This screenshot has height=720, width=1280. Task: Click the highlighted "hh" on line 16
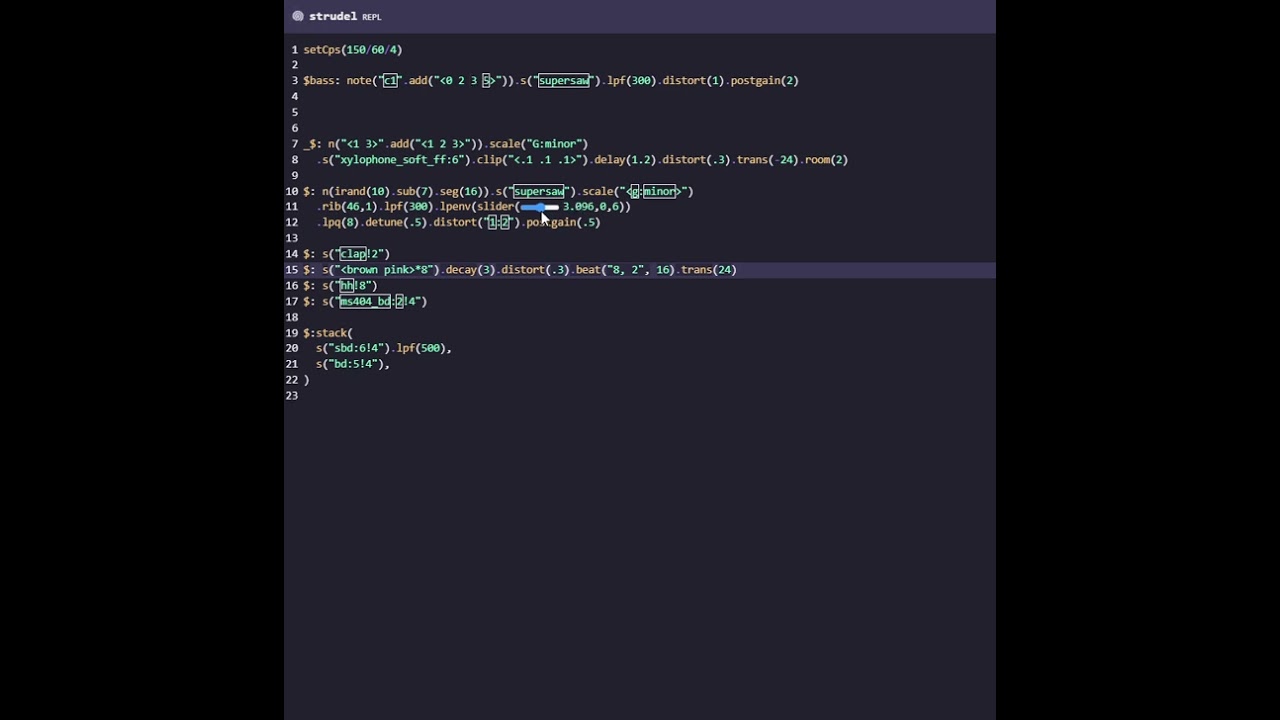(347, 286)
